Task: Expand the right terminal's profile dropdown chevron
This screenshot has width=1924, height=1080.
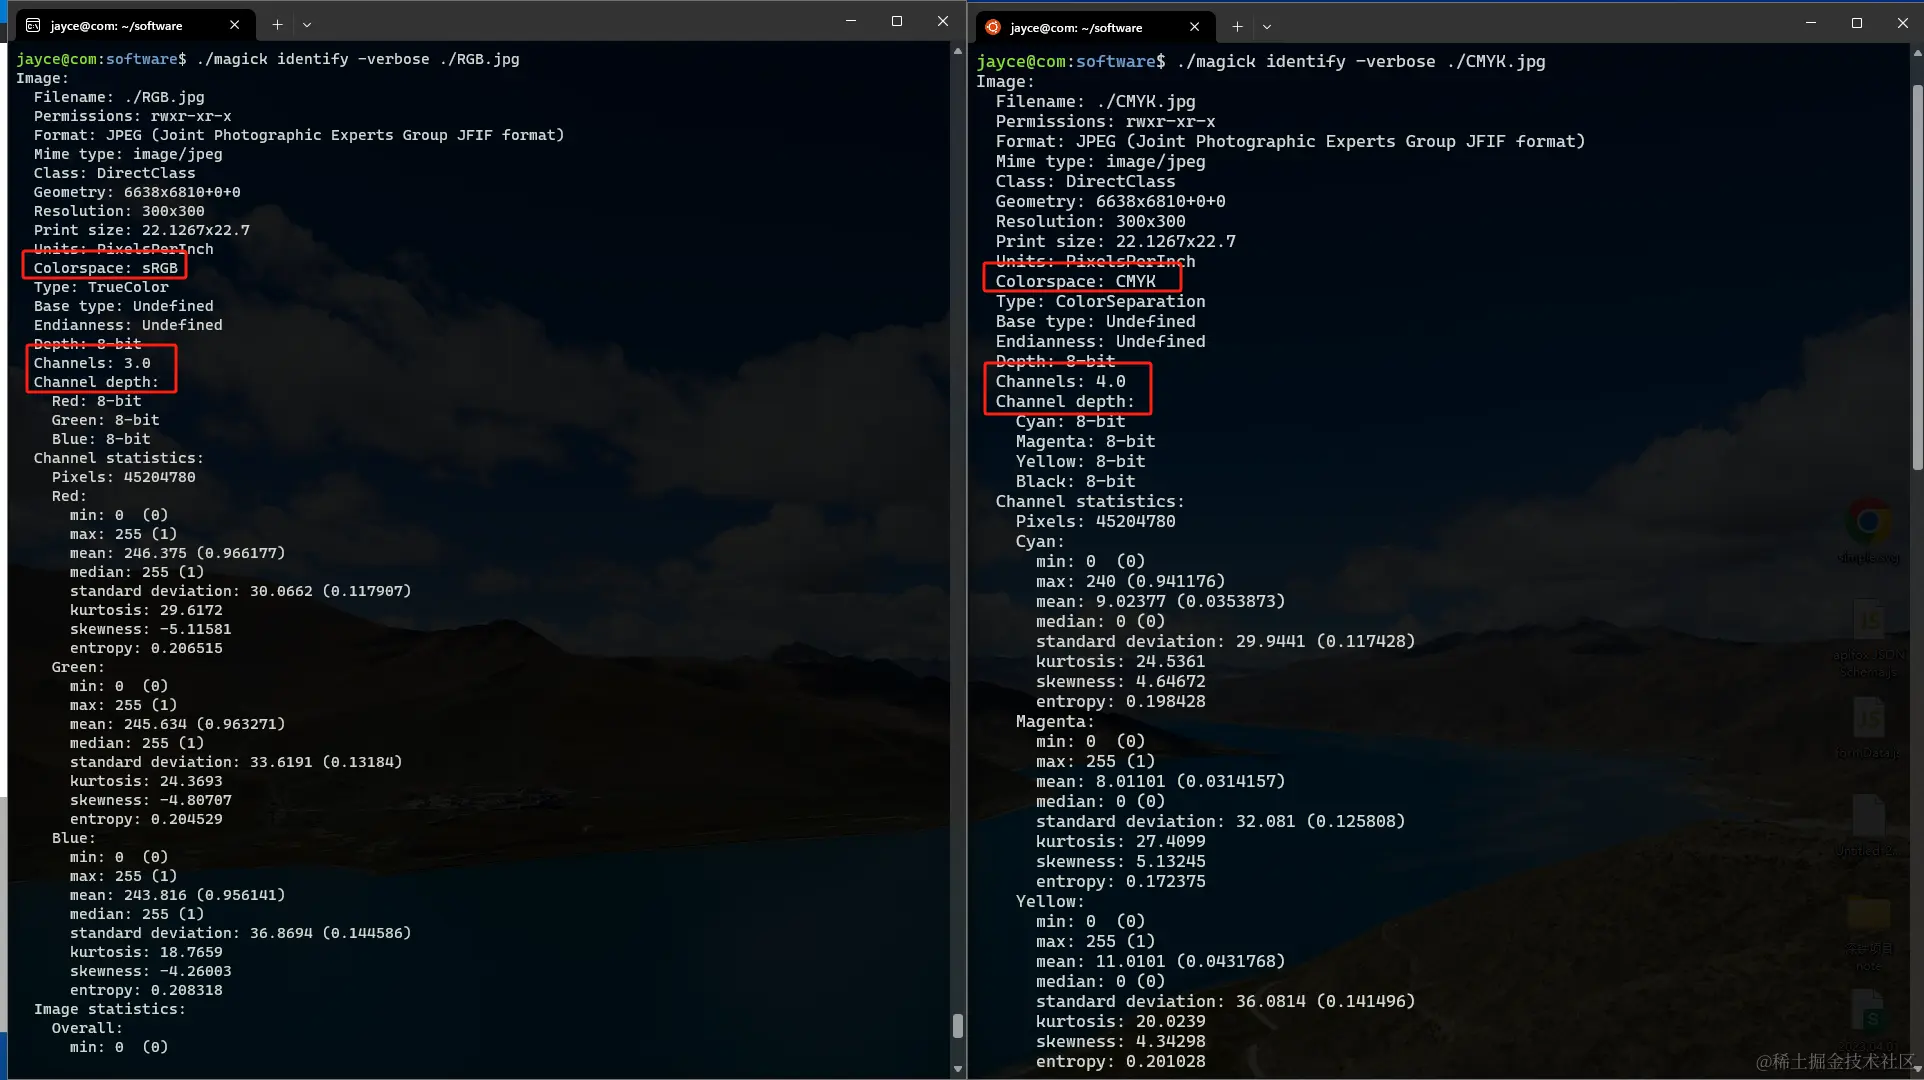Action: coord(1267,27)
